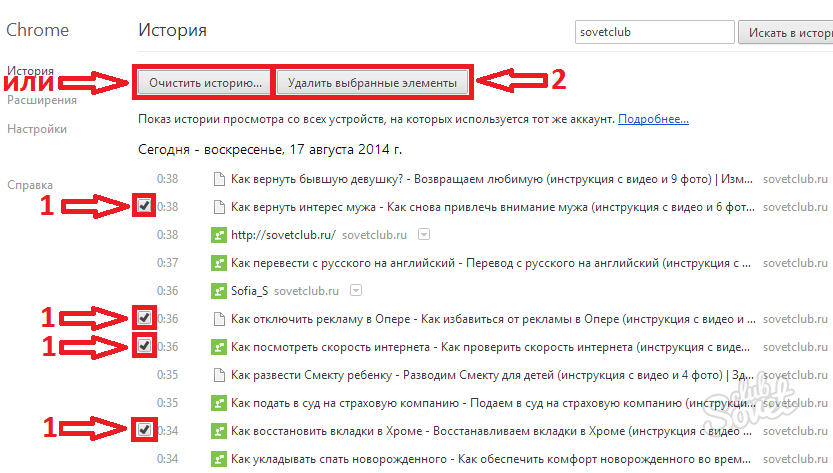Image resolution: width=833 pixels, height=473 pixels.
Task: Click green favicon beside Sofia_S entry
Action: pyautogui.click(x=219, y=291)
